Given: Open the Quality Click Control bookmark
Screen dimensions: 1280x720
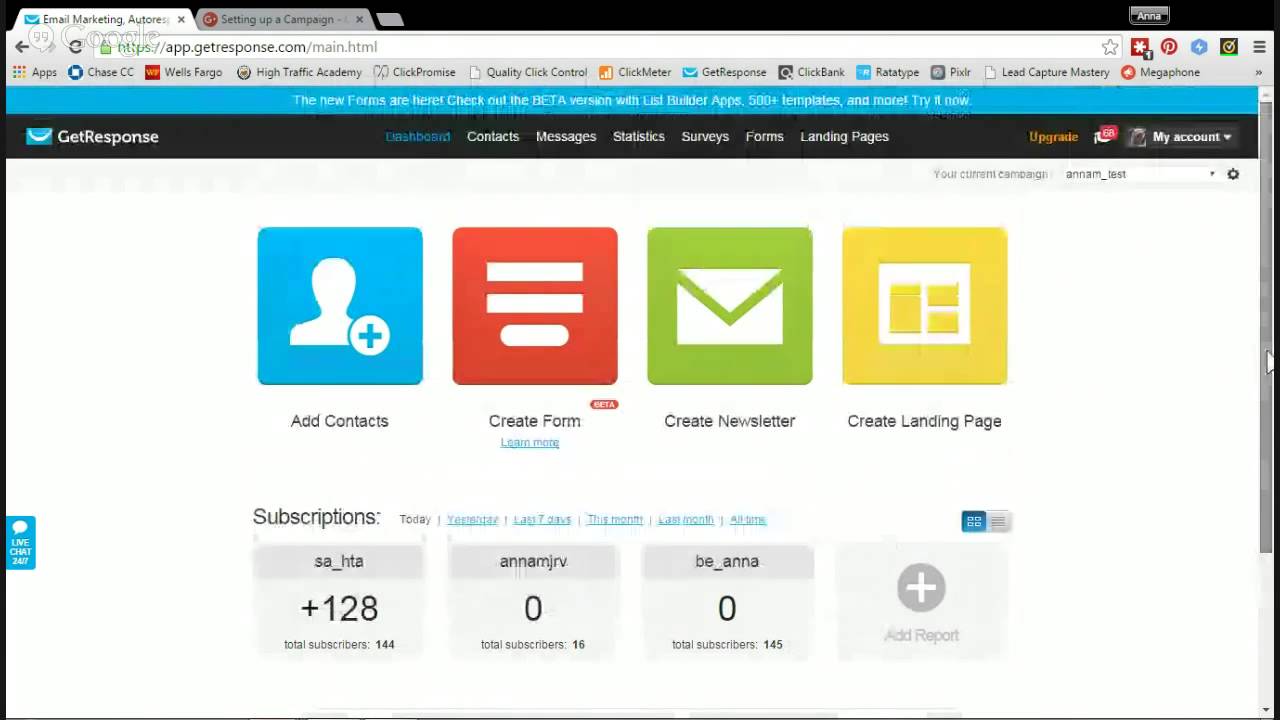Looking at the screenshot, I should [528, 72].
